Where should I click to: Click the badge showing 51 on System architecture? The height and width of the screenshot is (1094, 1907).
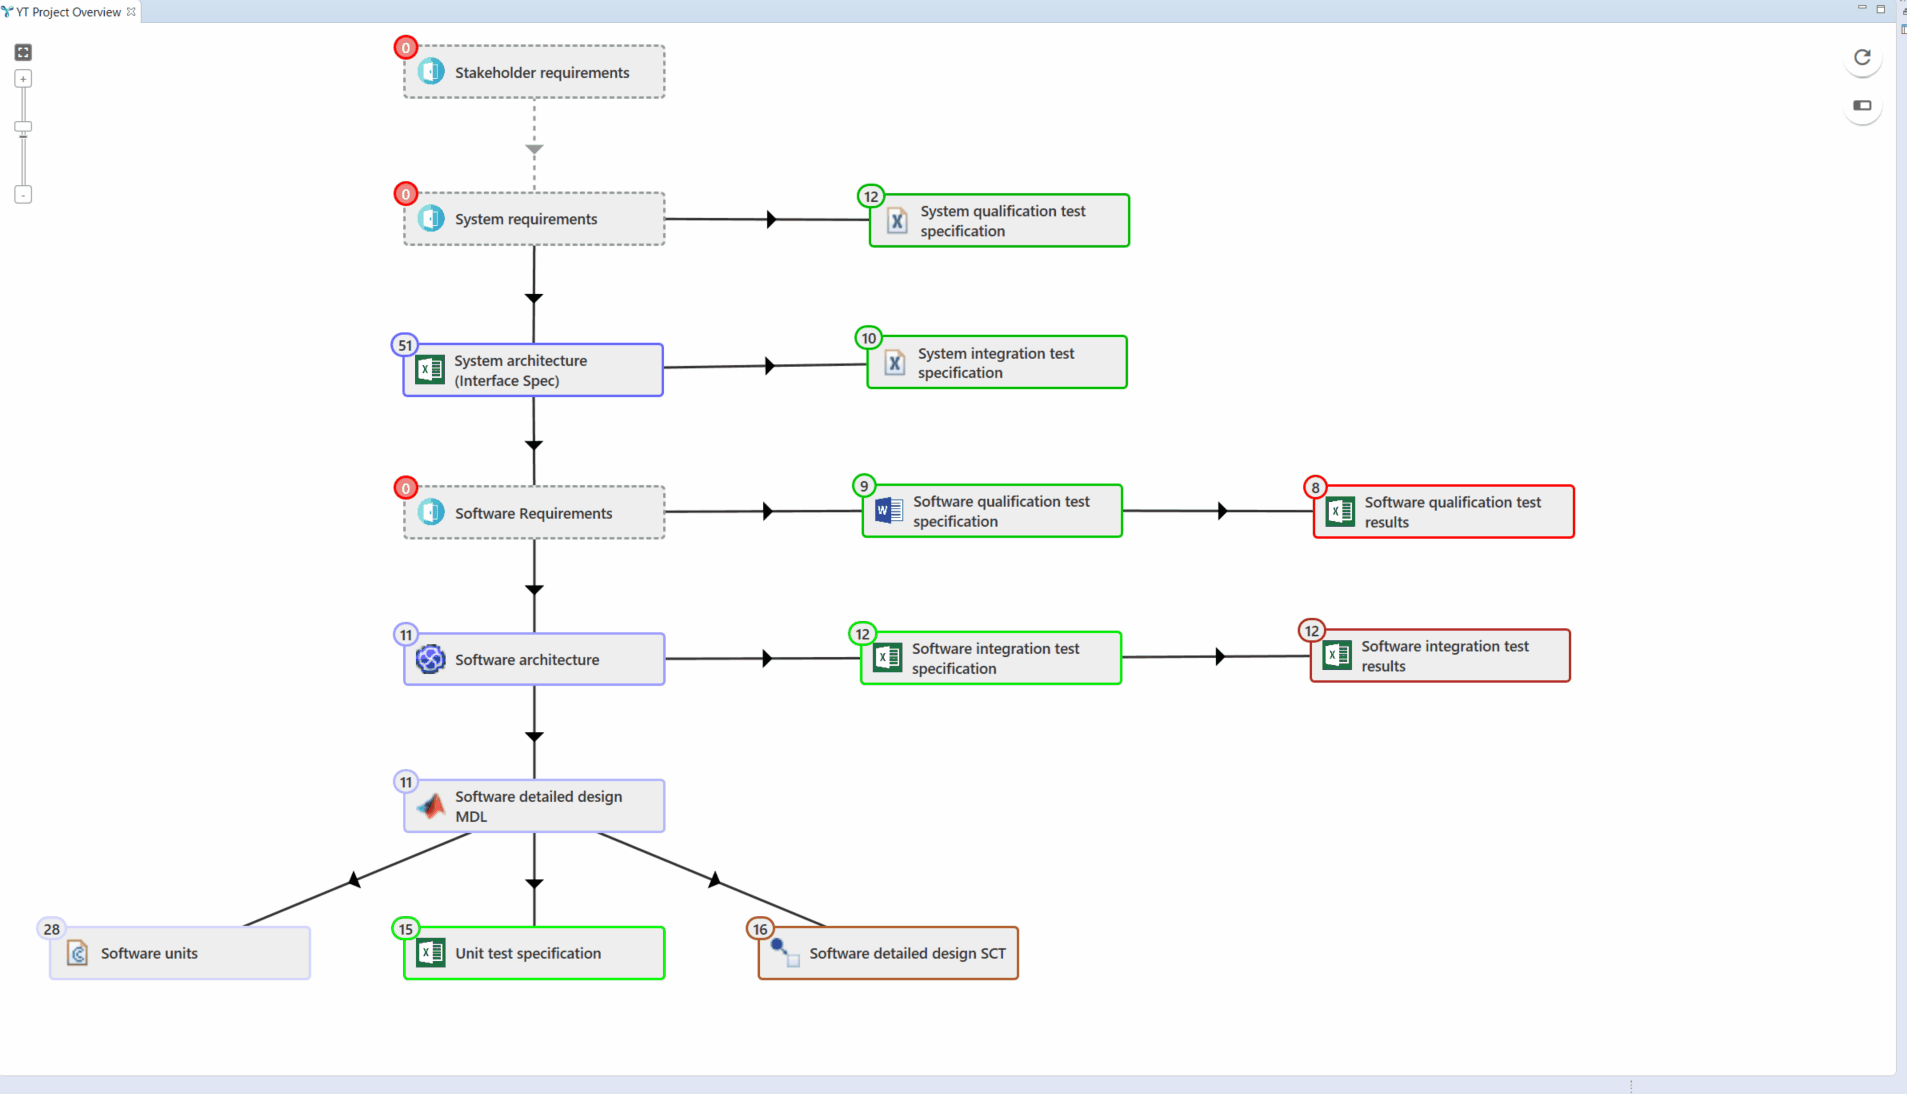pos(404,344)
